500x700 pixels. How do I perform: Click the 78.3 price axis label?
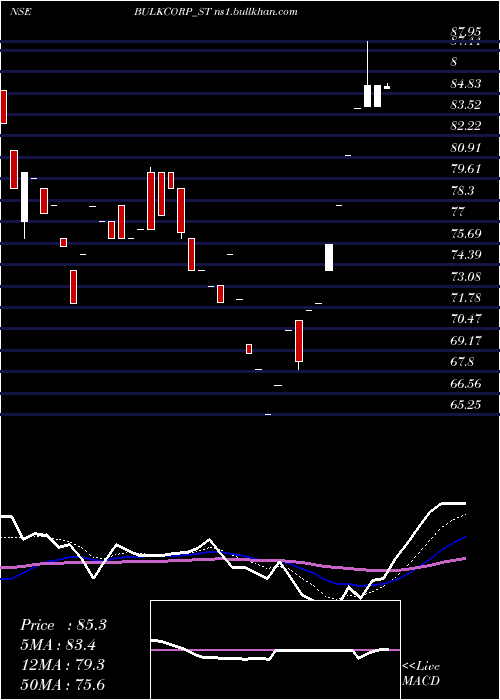point(463,191)
